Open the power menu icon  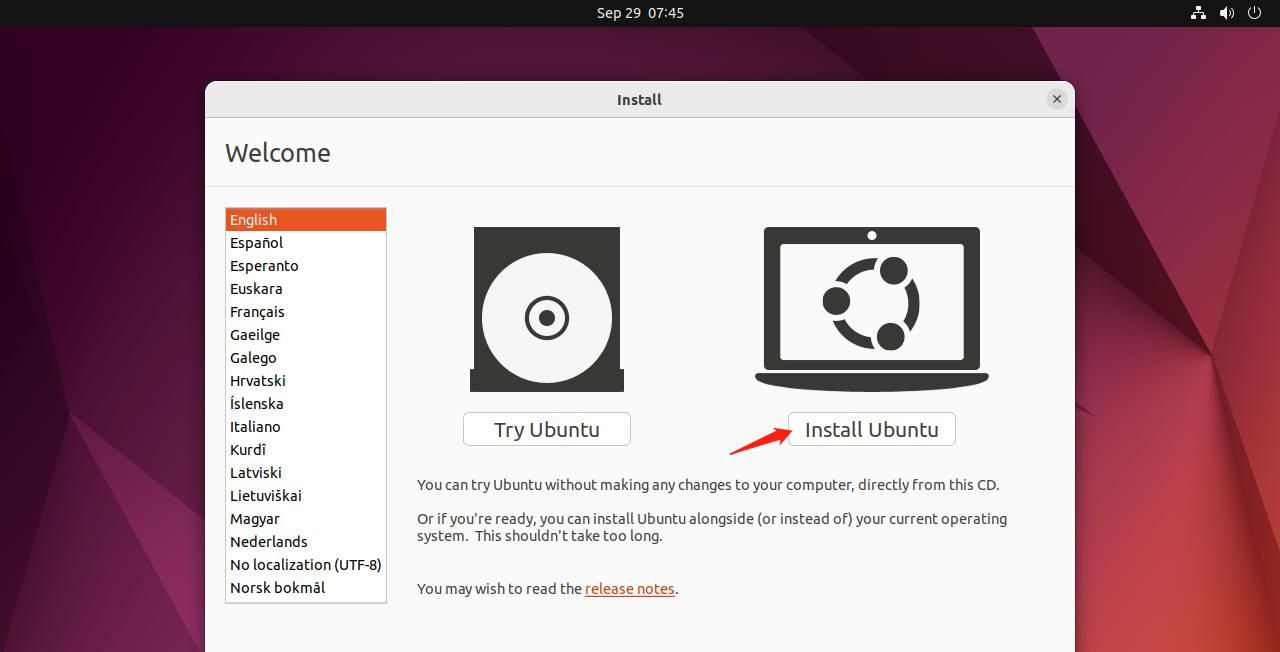click(x=1254, y=13)
